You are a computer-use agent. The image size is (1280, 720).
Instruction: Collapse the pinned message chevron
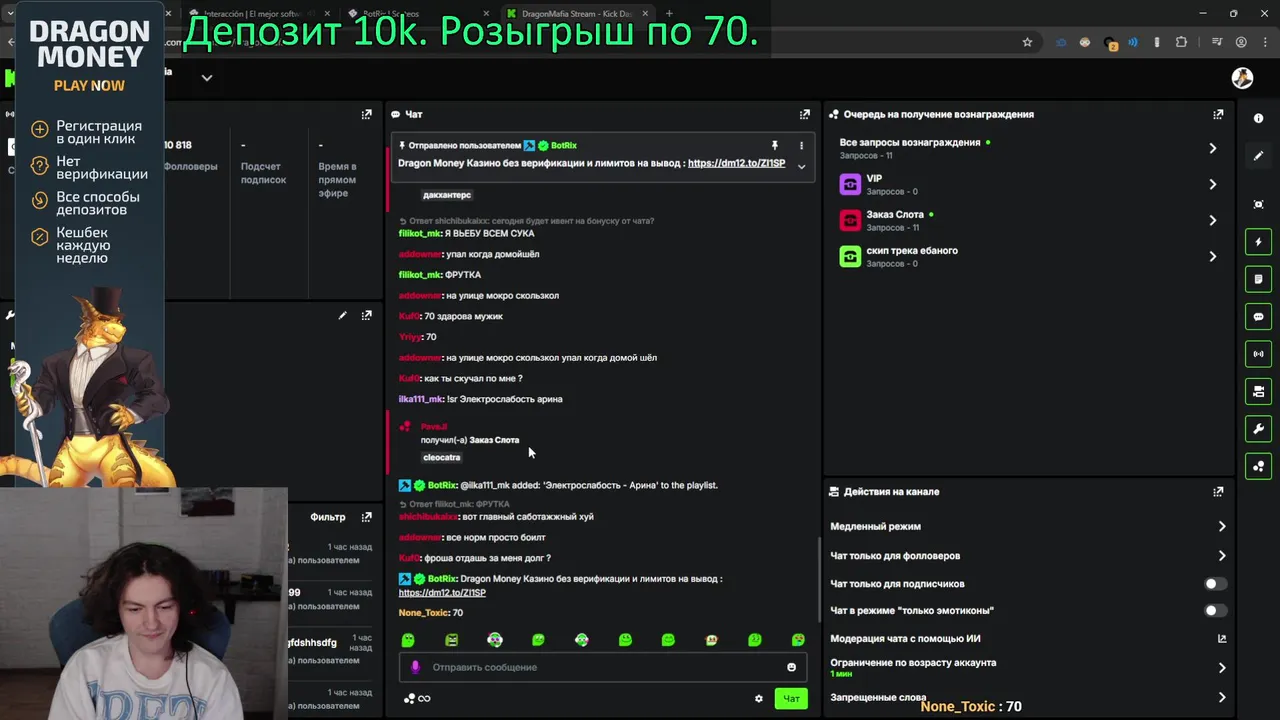coord(801,166)
